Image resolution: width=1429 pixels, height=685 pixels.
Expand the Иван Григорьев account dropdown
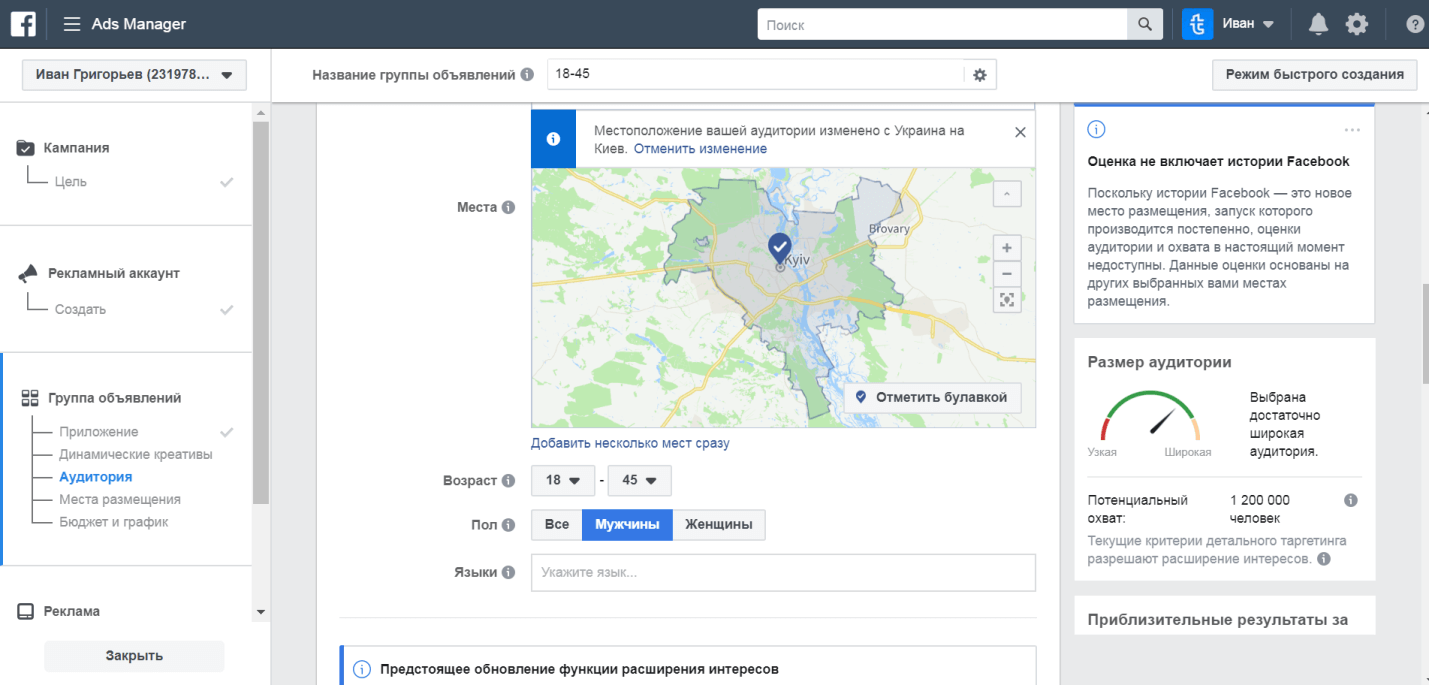click(x=134, y=75)
